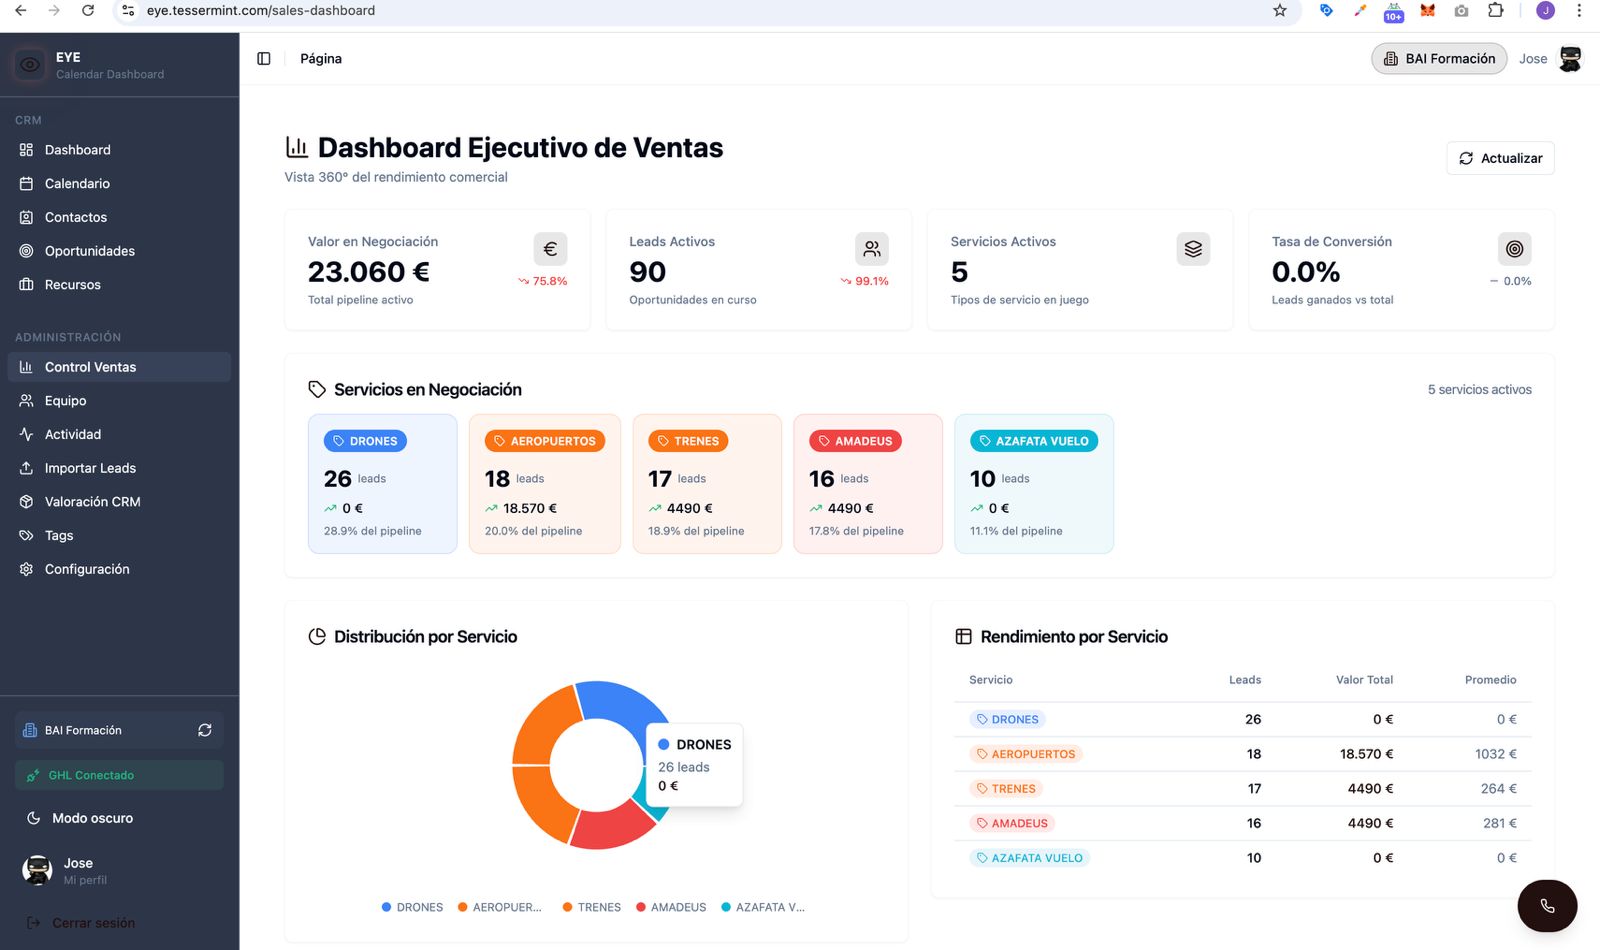The height and width of the screenshot is (950, 1600).
Task: Click the AZAFATA VUELO tag in the table
Action: [1029, 858]
